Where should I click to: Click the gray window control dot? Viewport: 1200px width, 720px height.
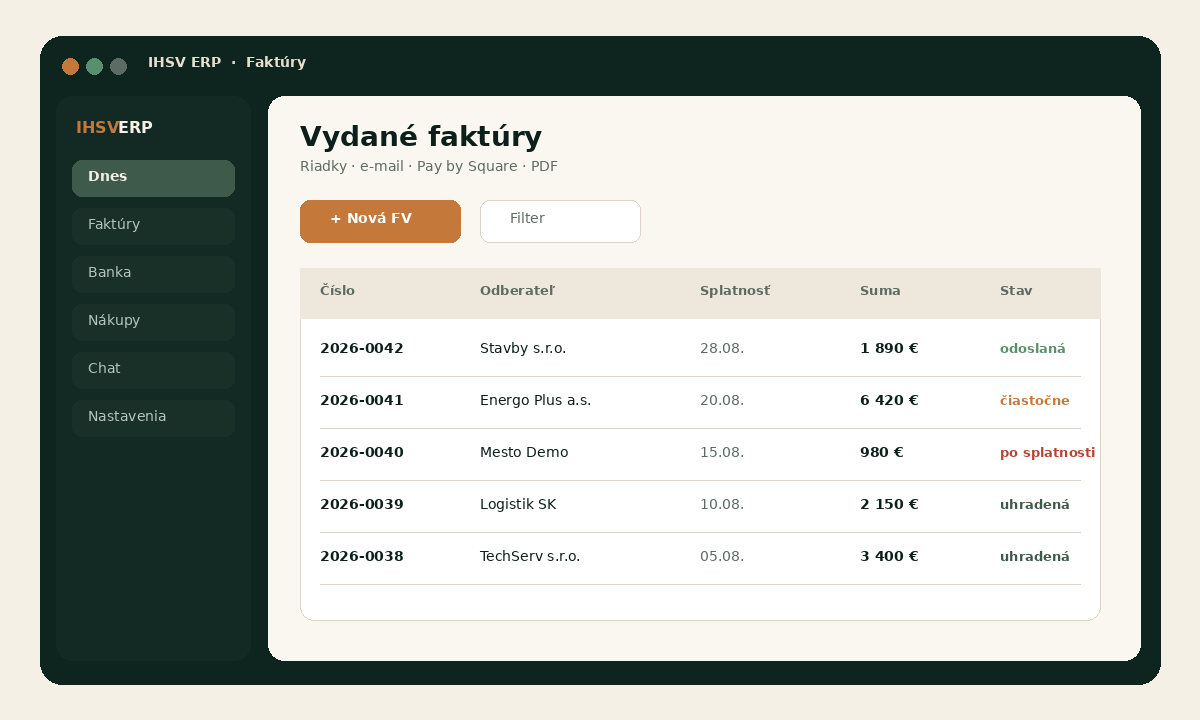click(118, 66)
